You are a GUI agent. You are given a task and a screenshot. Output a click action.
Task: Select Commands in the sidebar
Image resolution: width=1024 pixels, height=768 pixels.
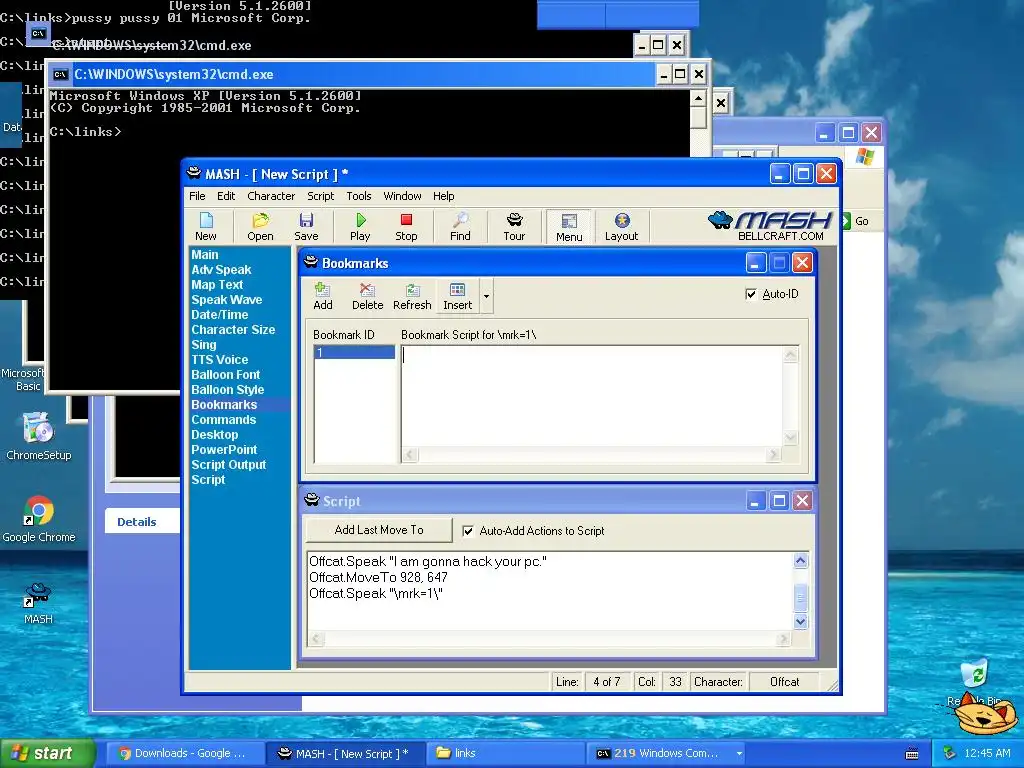[223, 420]
